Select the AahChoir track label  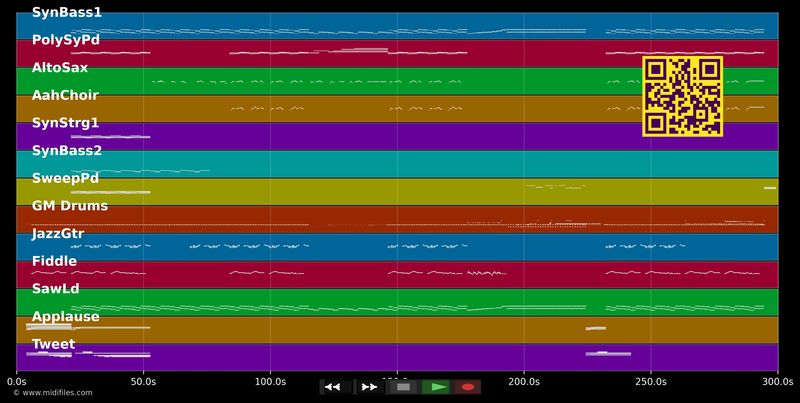[x=65, y=96]
